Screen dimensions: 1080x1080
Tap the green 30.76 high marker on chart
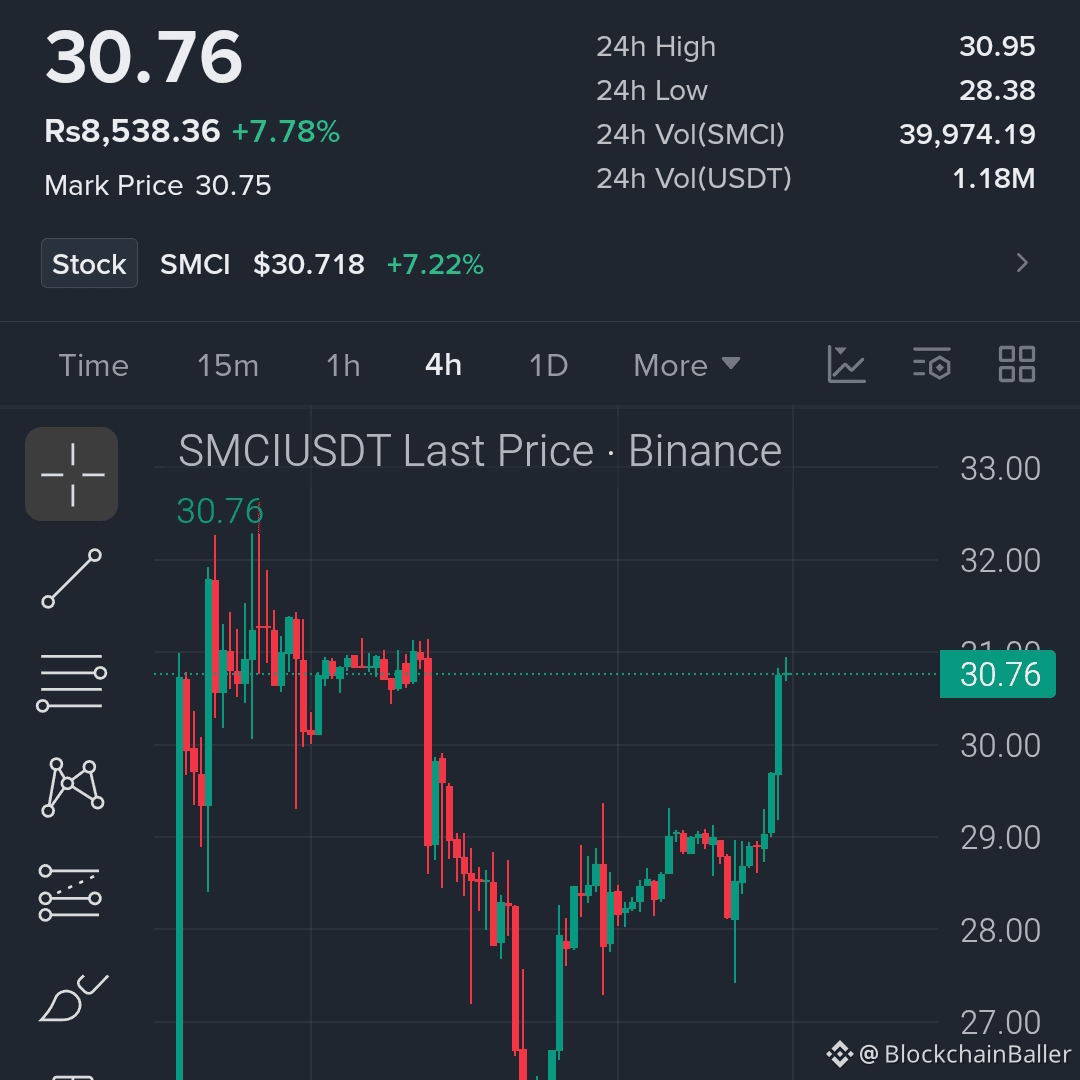coord(220,511)
